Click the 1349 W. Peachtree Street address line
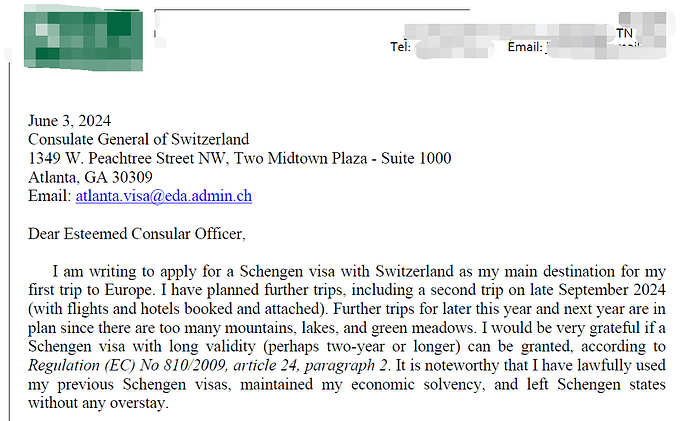Screen dimensions: 690x421 pos(240,158)
